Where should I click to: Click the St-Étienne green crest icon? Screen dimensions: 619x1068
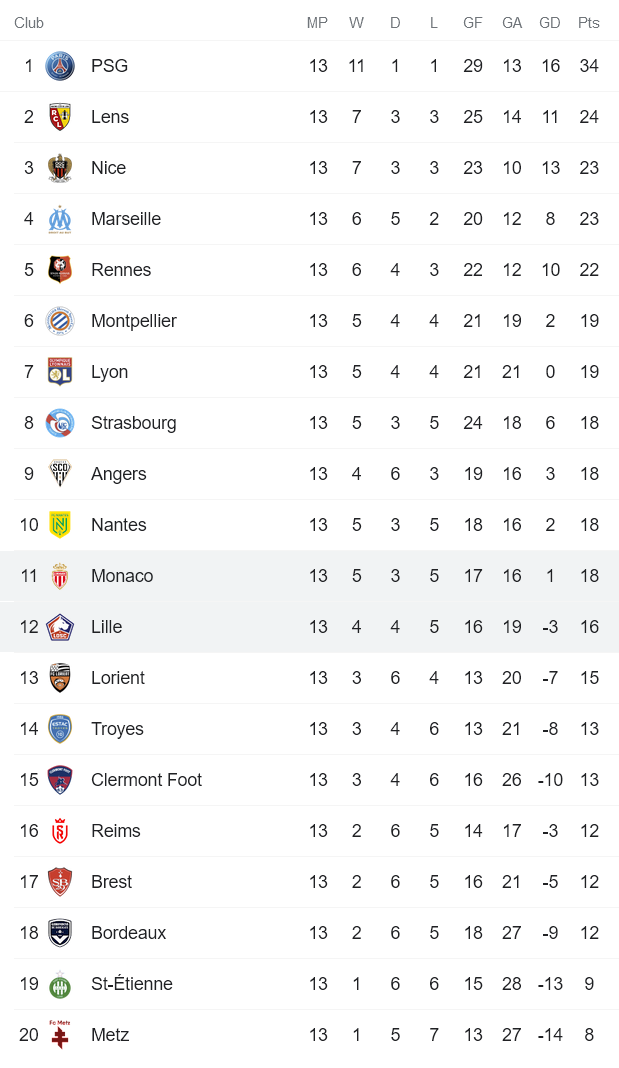60,984
